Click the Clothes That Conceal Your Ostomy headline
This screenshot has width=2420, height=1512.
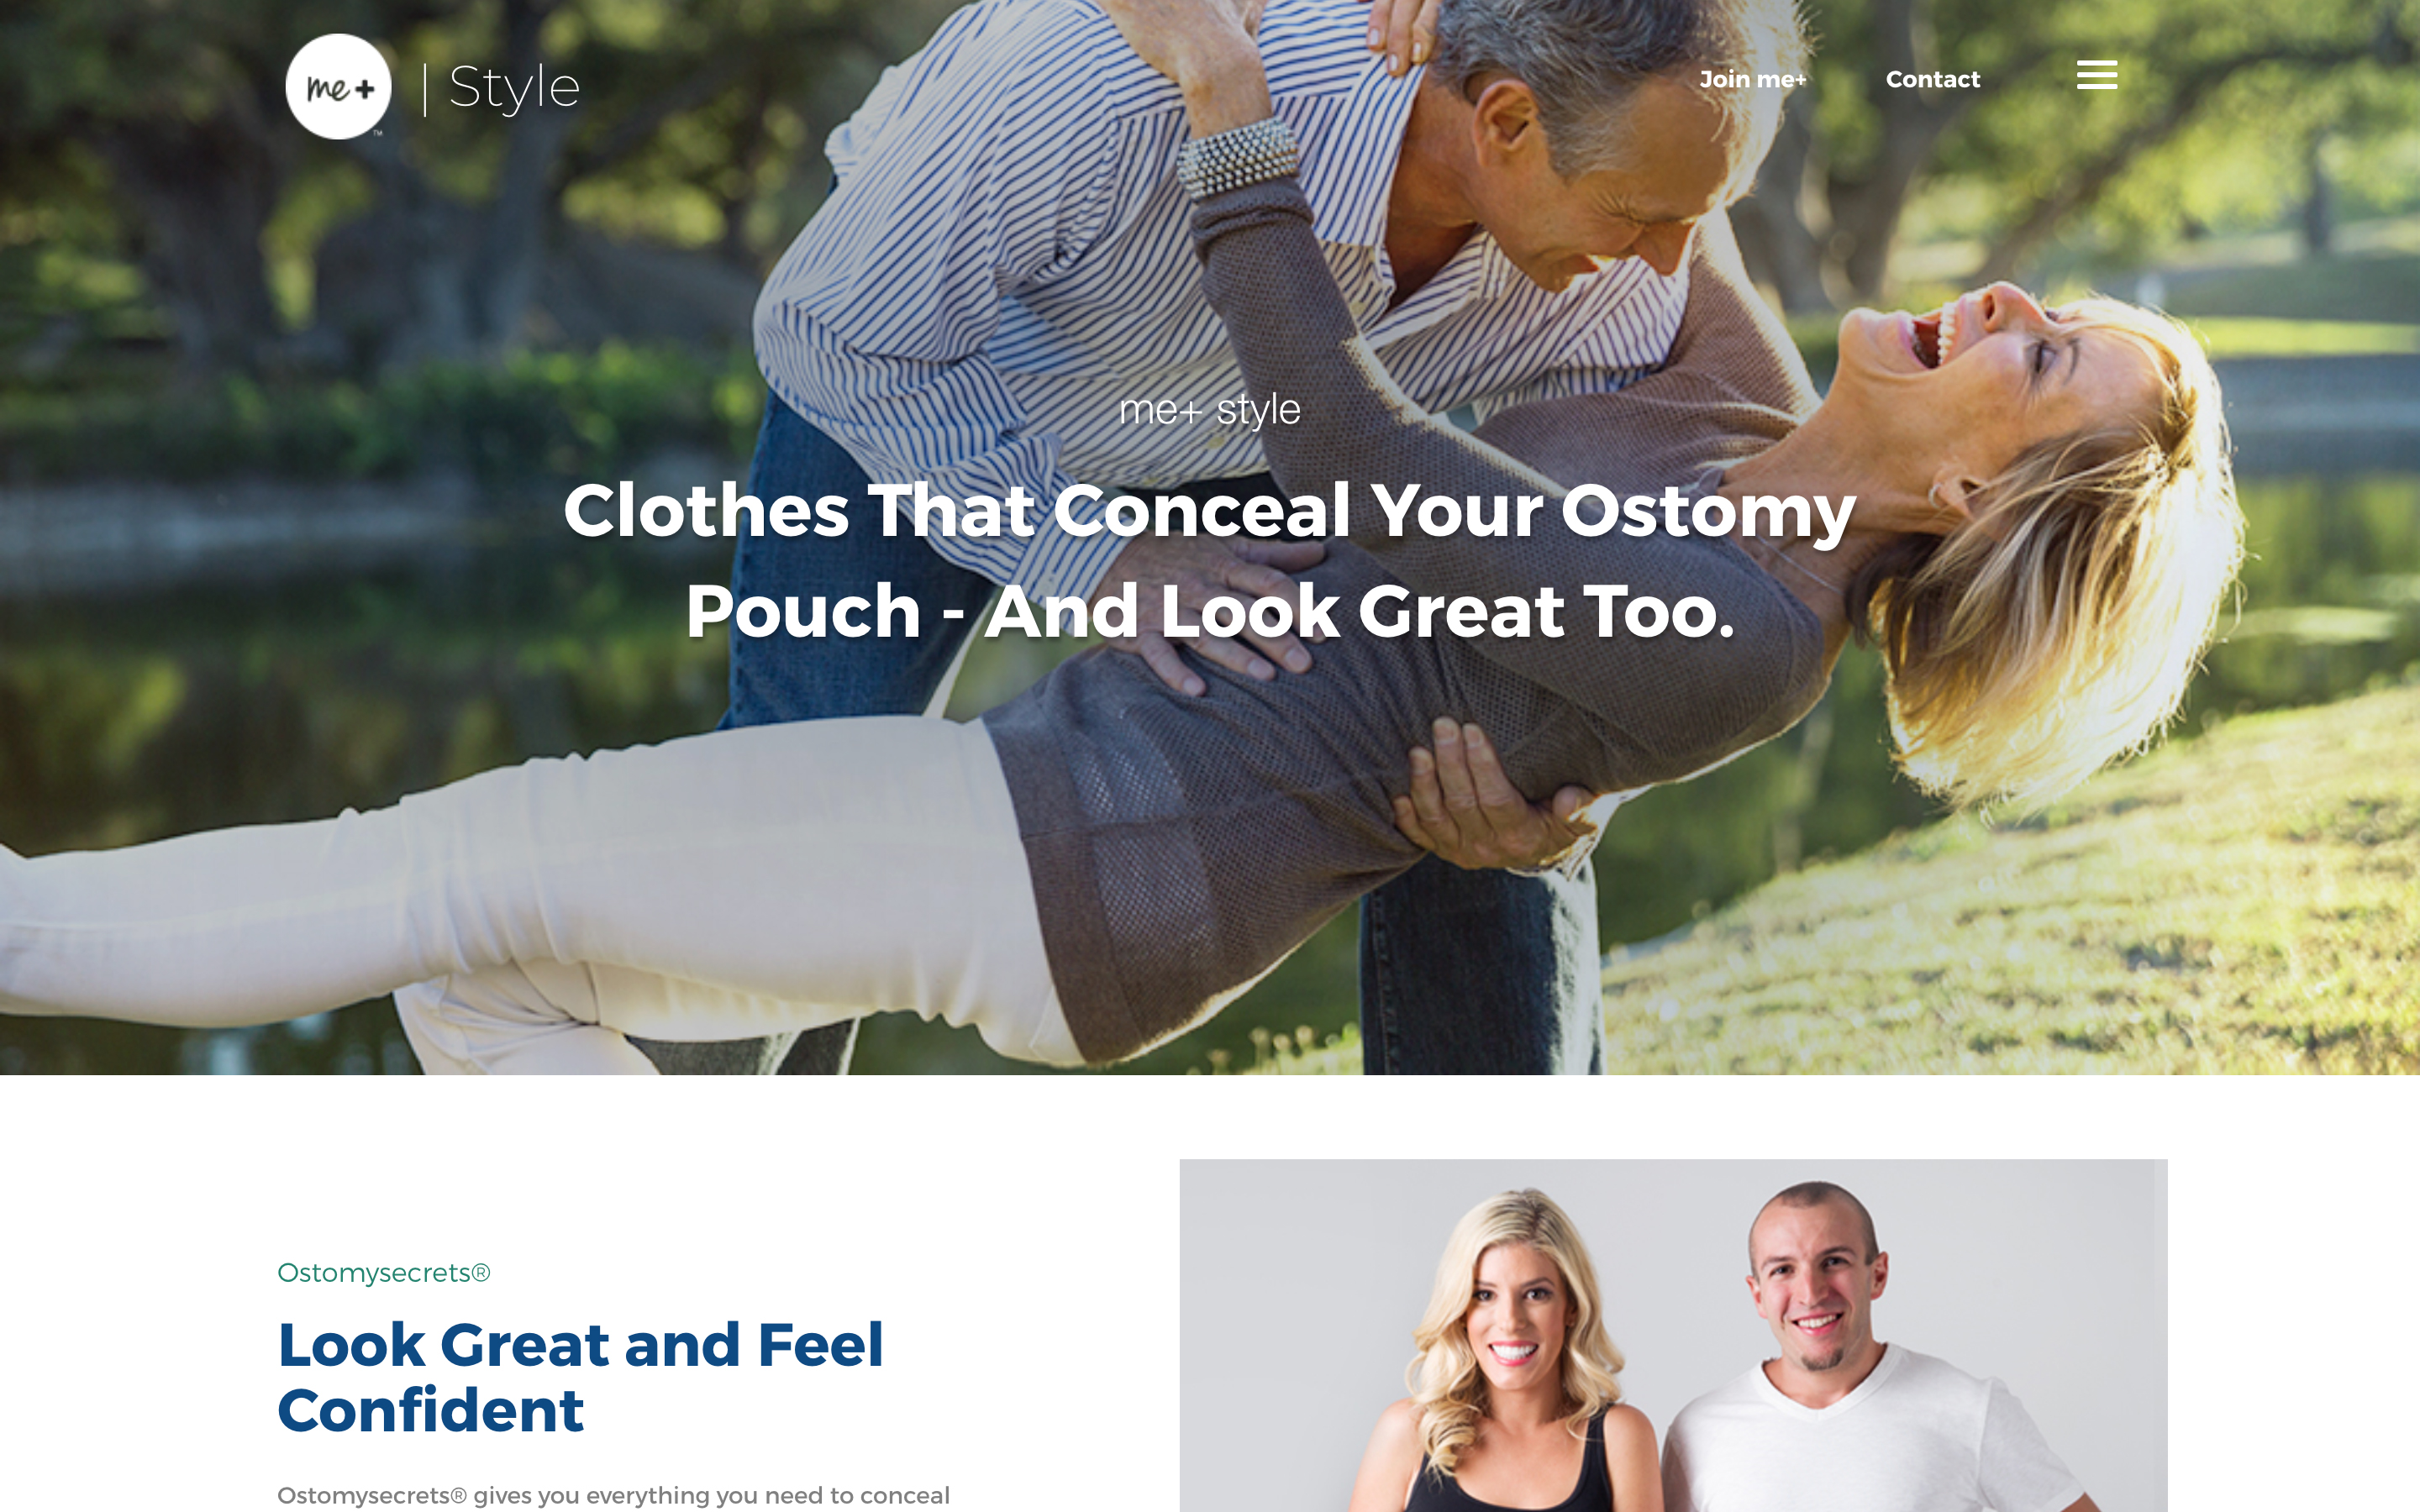(1209, 510)
